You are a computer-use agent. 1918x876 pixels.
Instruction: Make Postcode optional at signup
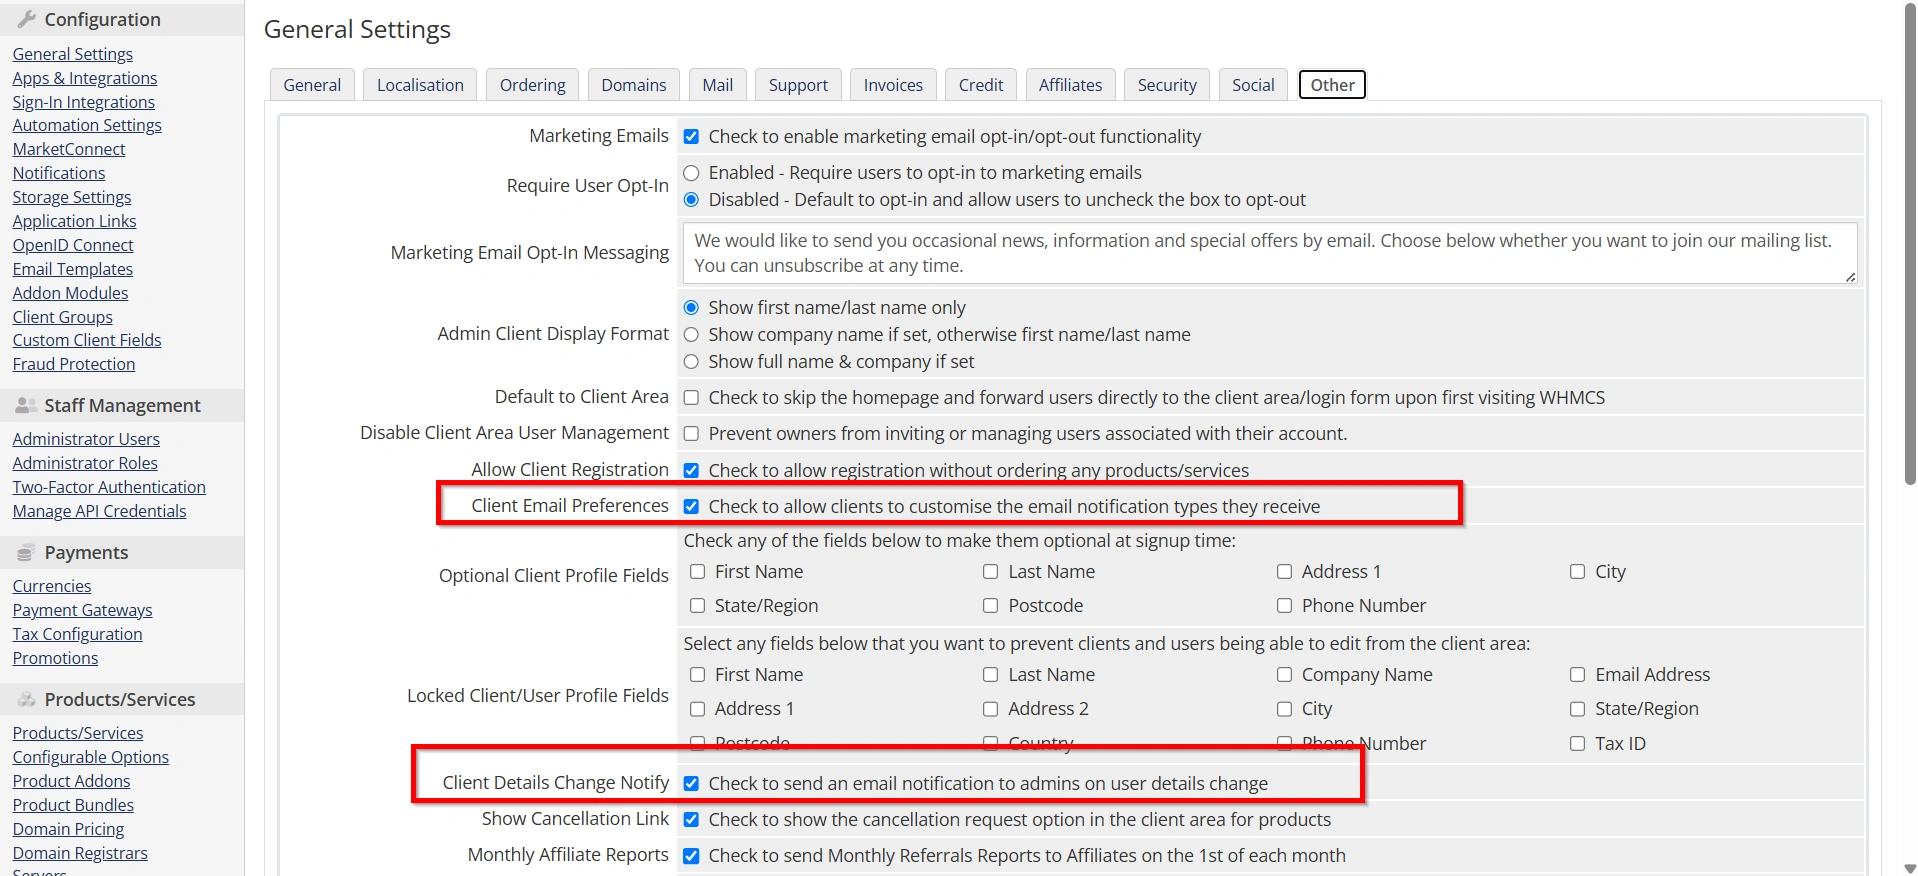point(991,606)
